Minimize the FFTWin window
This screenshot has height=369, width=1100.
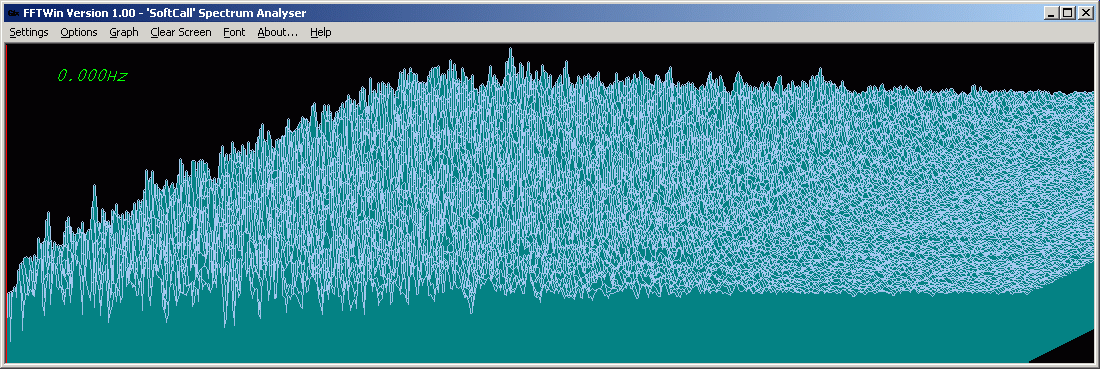(1052, 13)
